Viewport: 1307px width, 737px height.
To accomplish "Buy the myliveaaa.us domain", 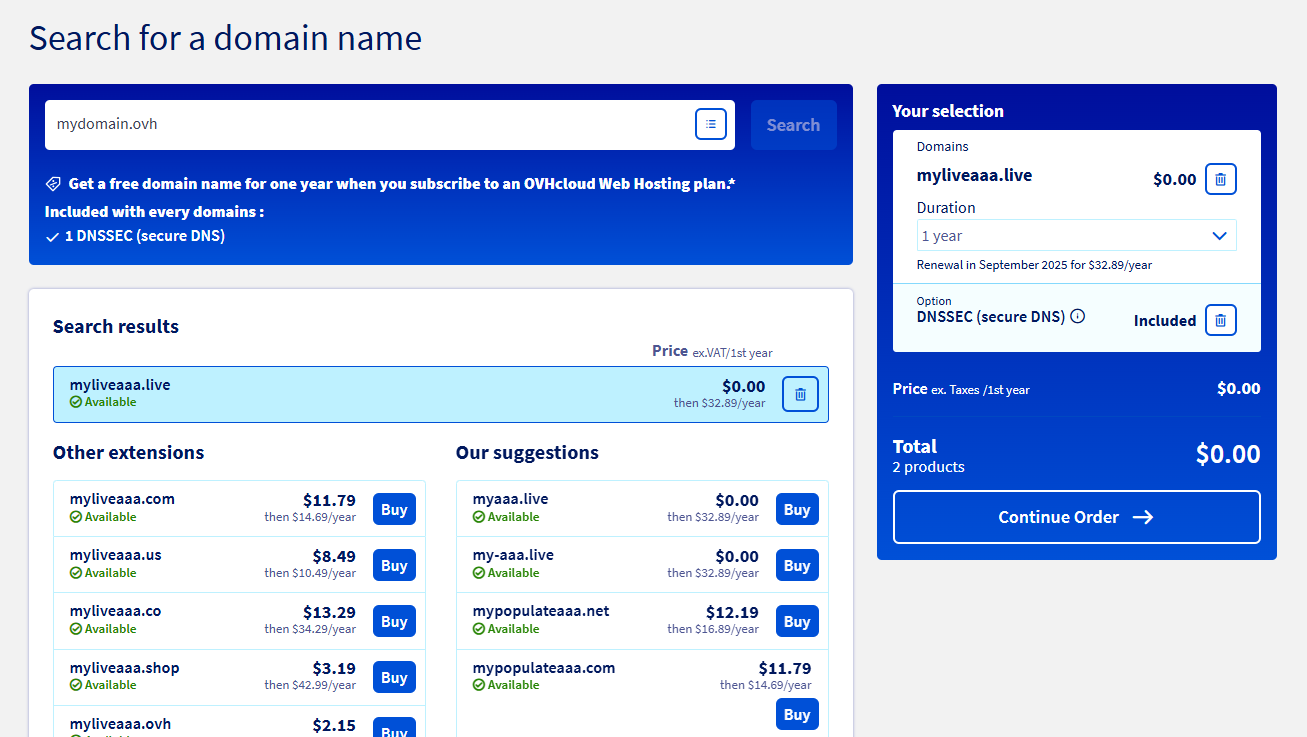I will 394,565.
